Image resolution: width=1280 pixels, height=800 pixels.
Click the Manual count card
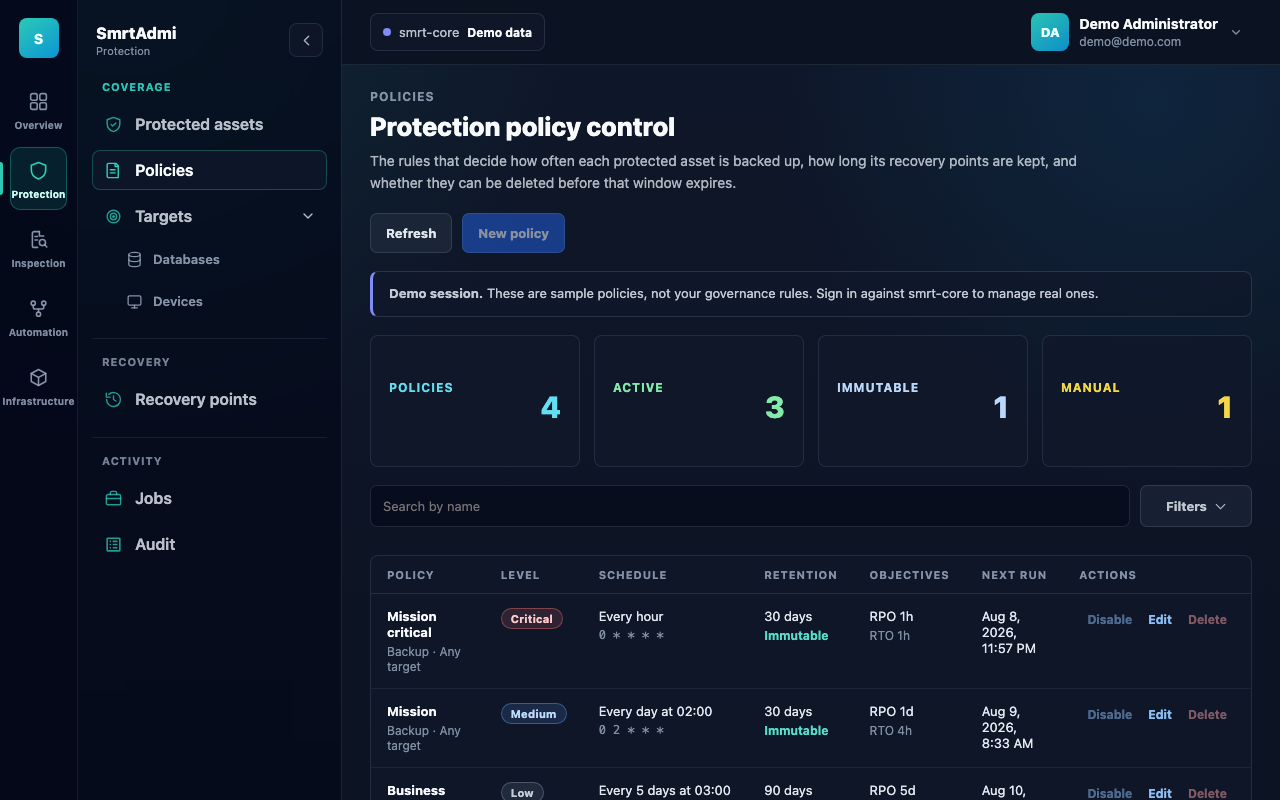1147,401
